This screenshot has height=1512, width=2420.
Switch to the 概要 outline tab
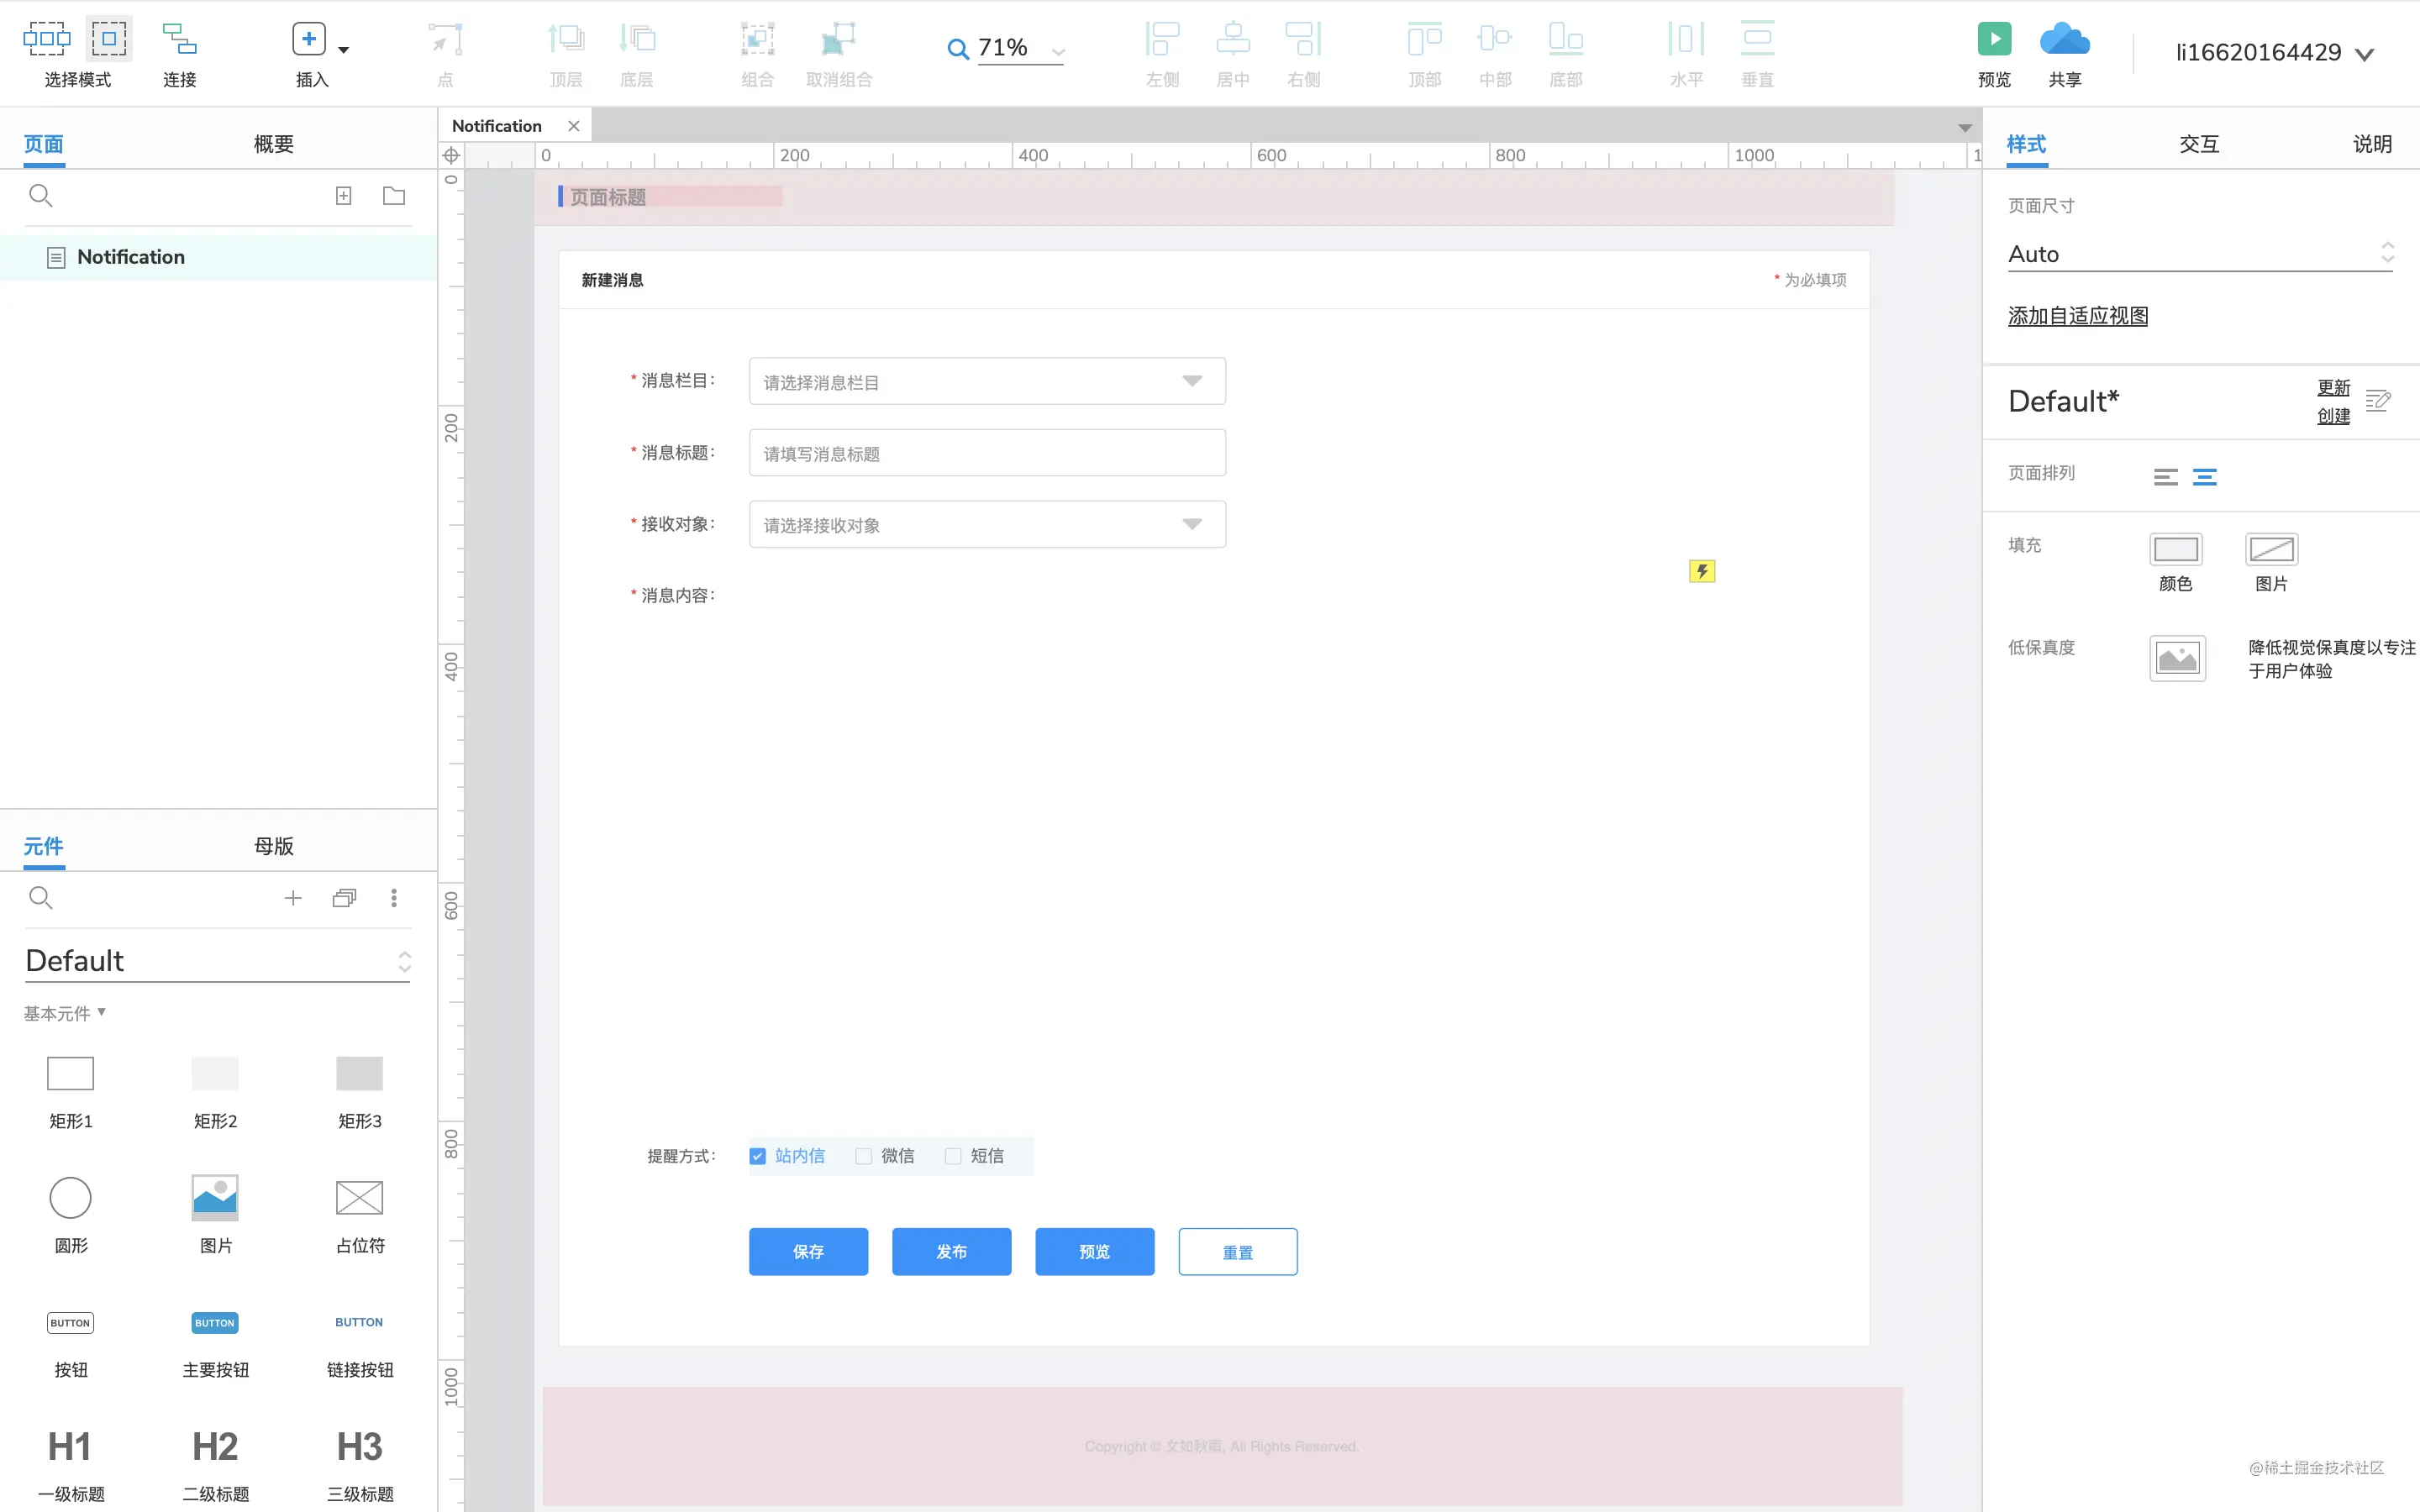pyautogui.click(x=273, y=144)
